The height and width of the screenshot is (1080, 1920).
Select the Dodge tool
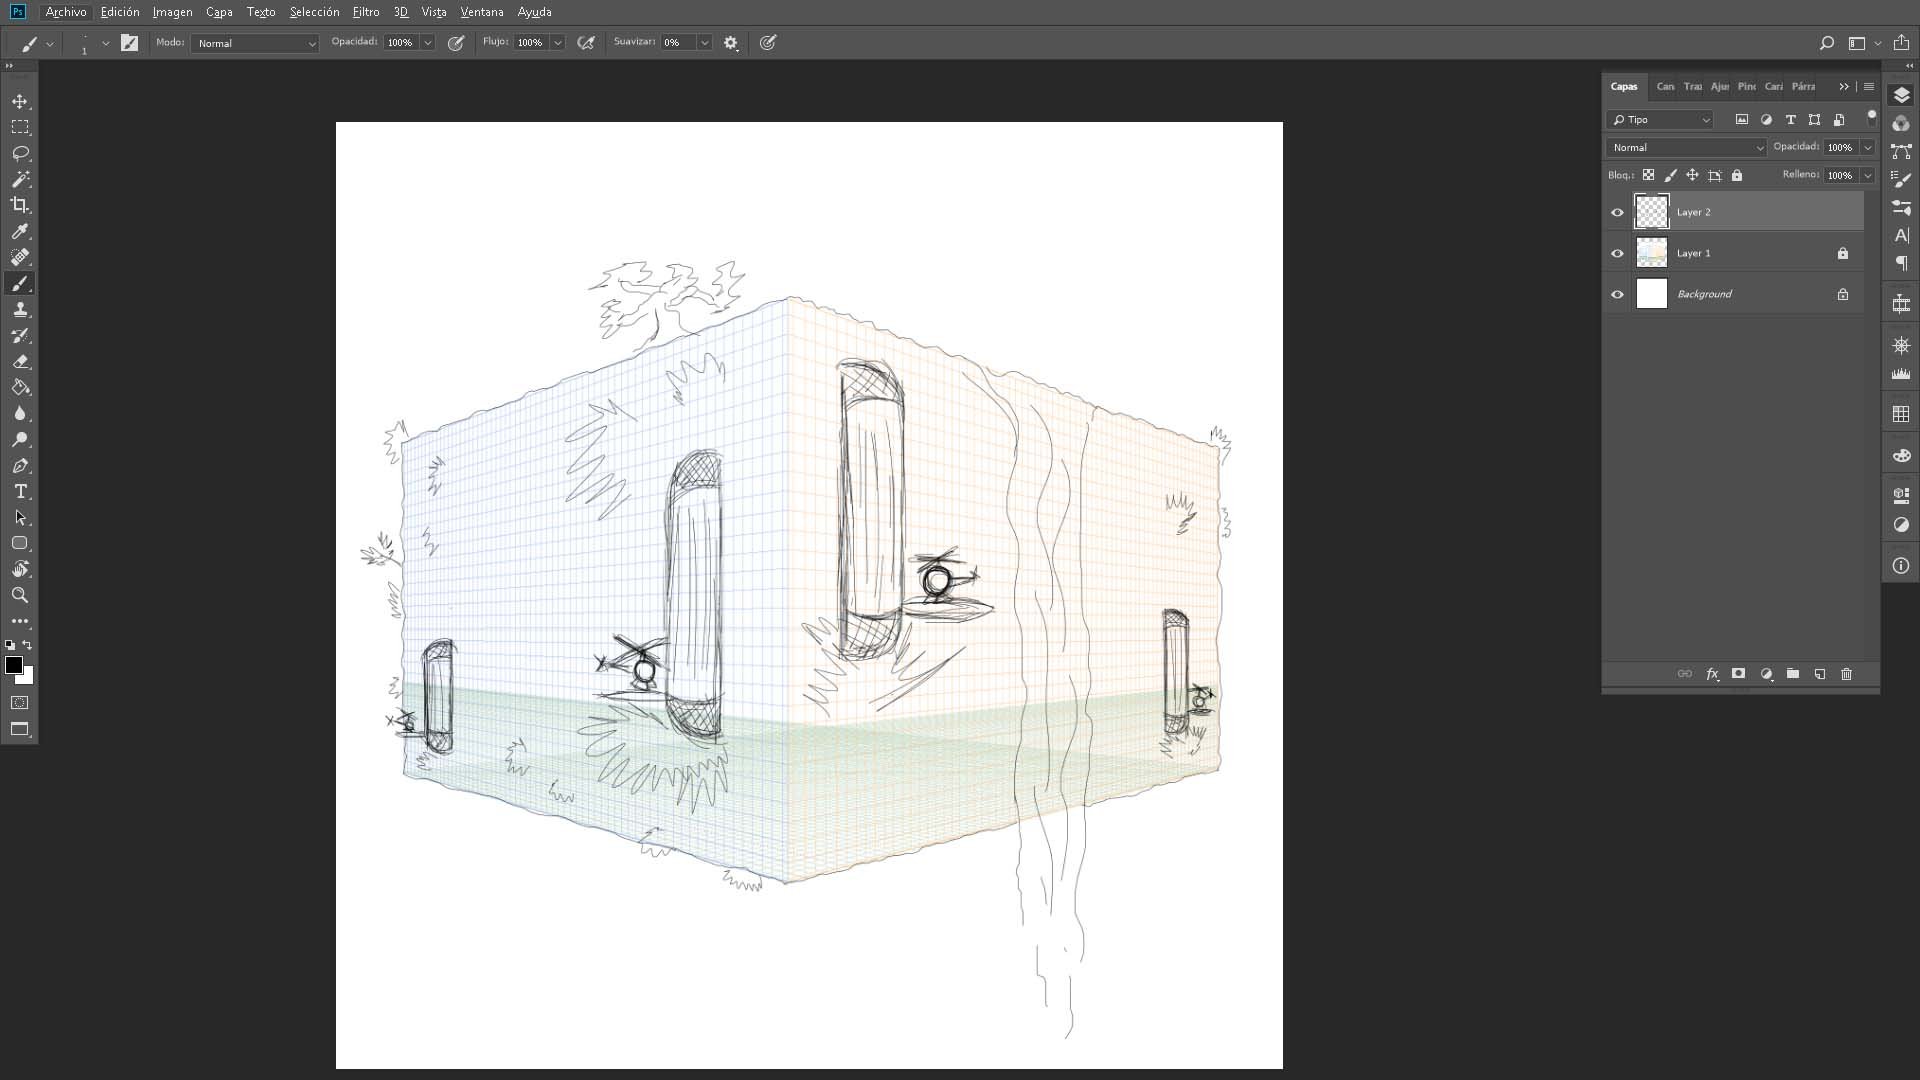20,440
